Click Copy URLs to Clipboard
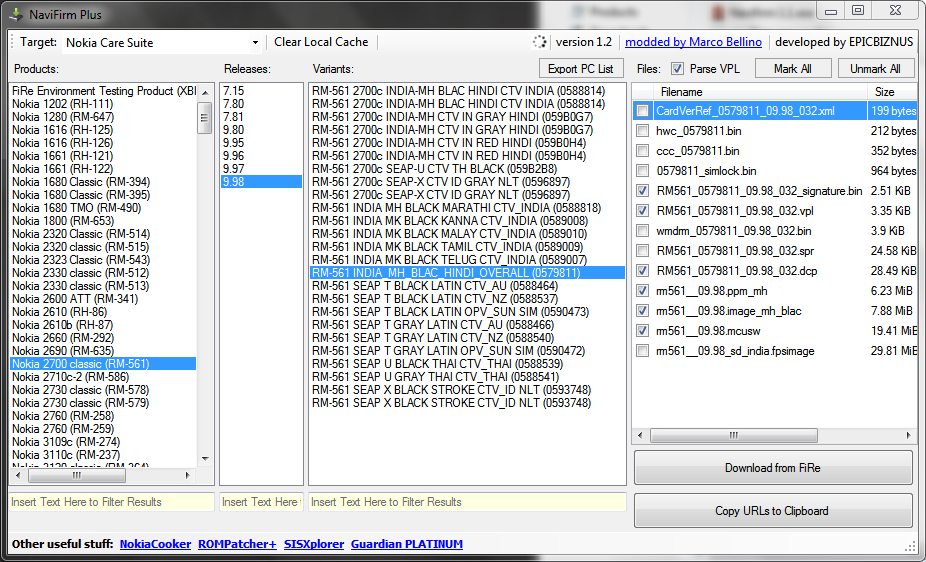 coord(772,511)
